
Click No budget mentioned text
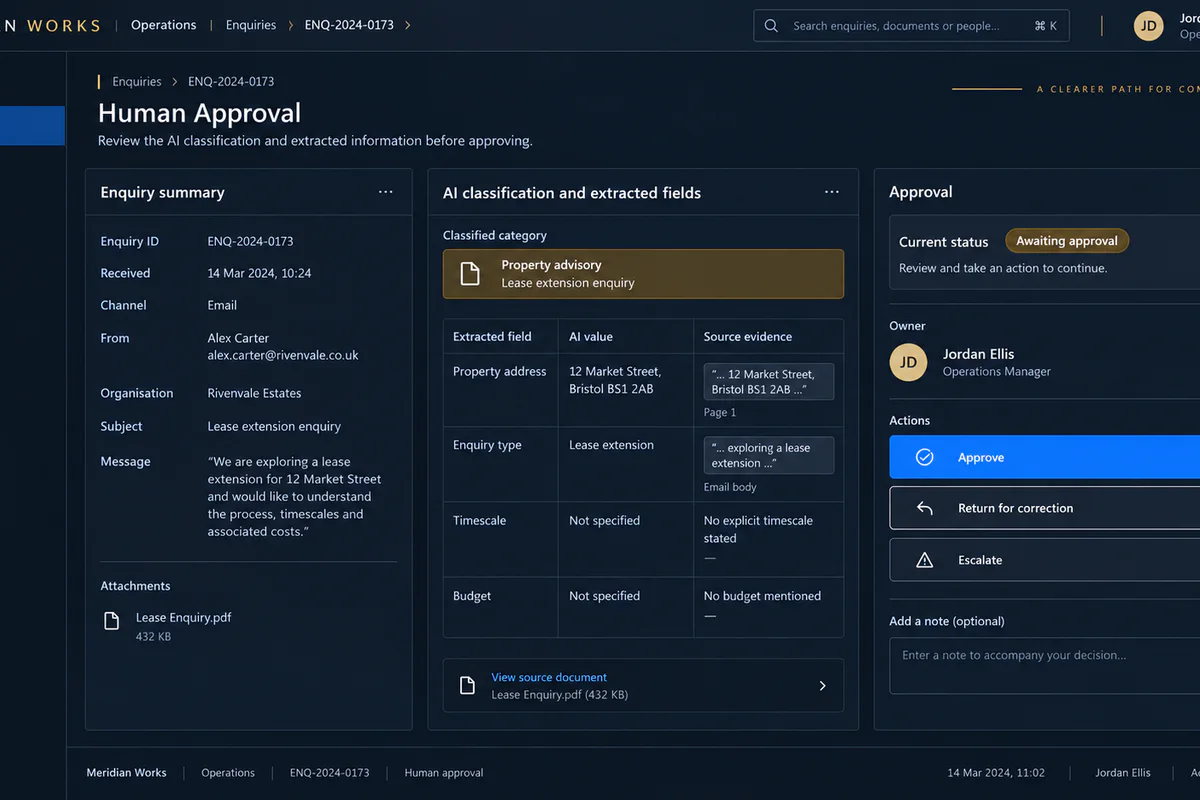click(x=762, y=596)
